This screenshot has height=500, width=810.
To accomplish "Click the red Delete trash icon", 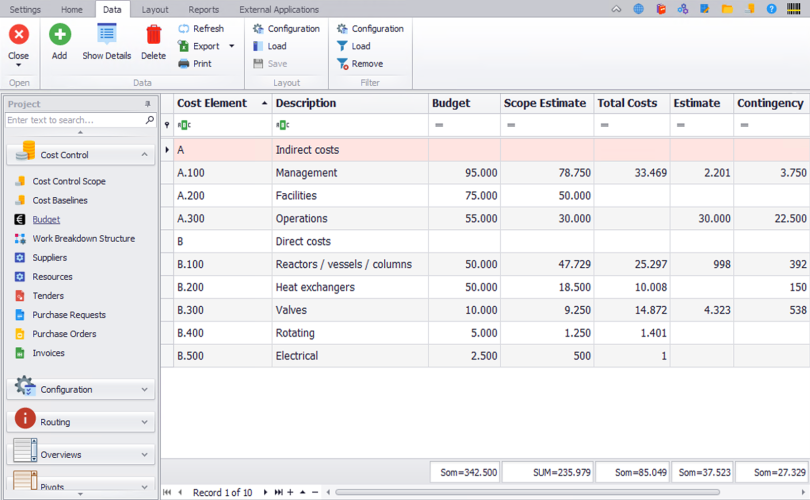I will [x=153, y=35].
